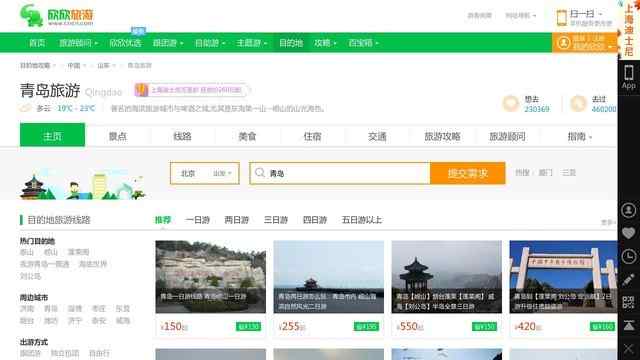
Task: Select the 两日游 route filter
Action: tap(237, 220)
